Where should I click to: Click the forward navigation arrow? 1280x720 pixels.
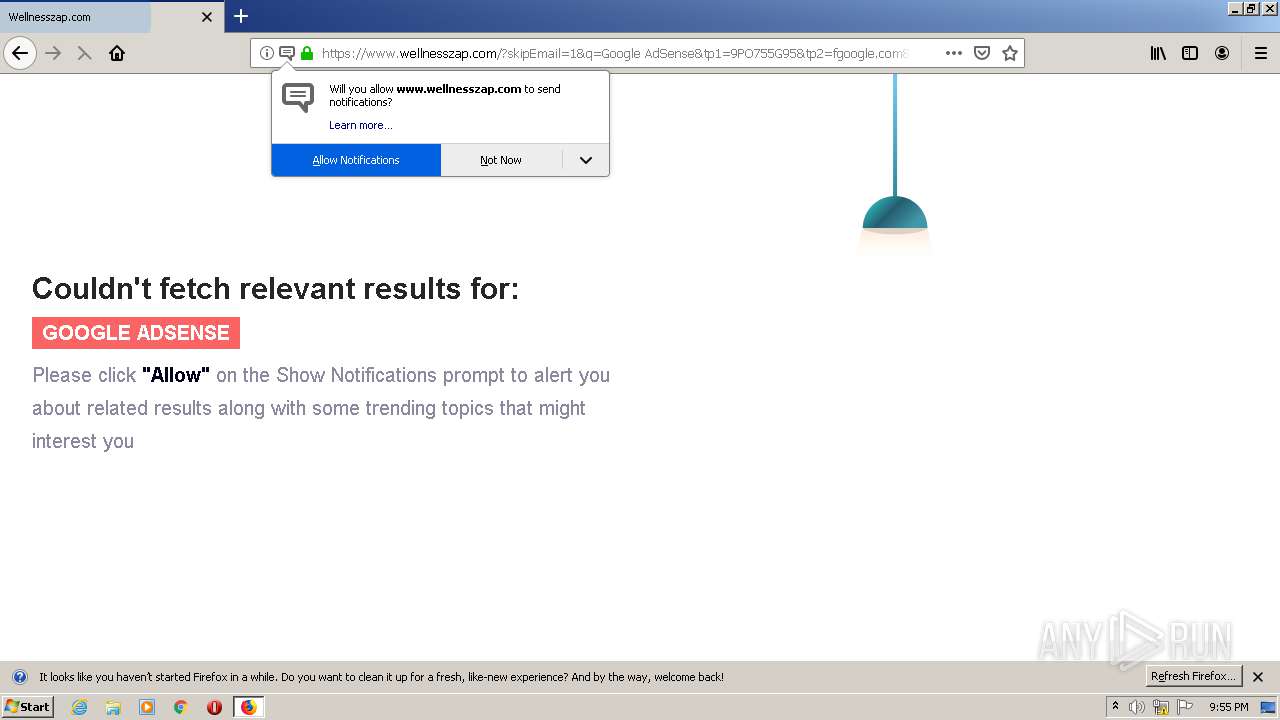pyautogui.click(x=54, y=53)
